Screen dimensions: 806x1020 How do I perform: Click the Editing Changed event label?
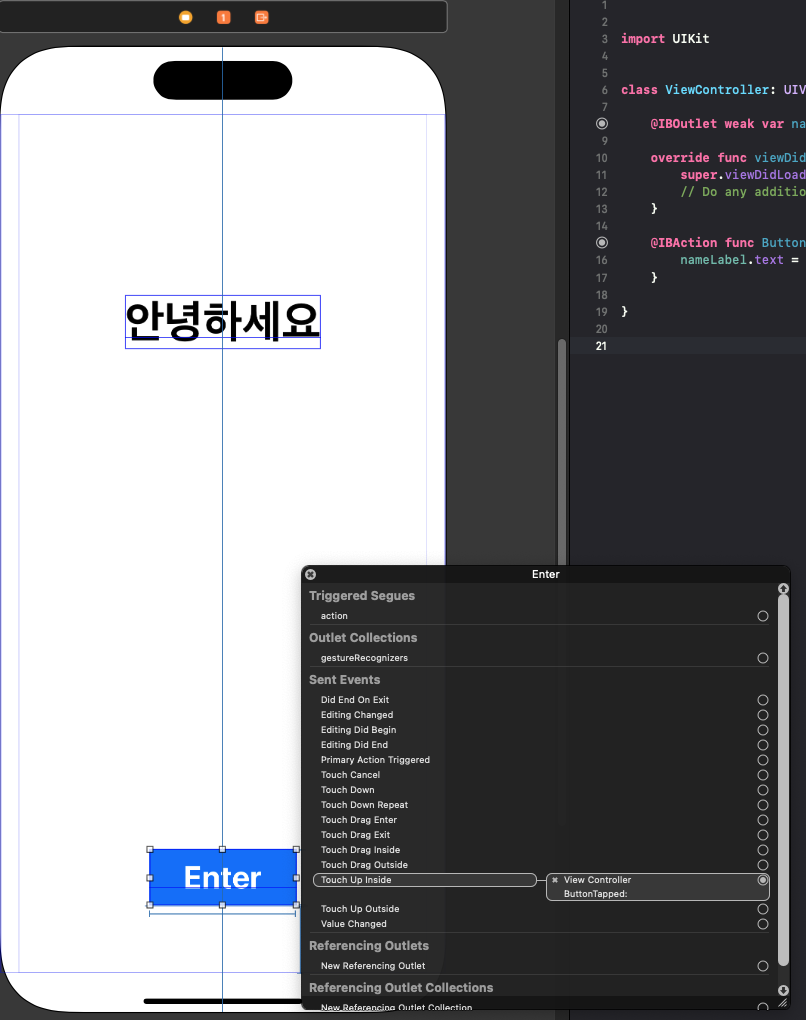pyautogui.click(x=356, y=715)
